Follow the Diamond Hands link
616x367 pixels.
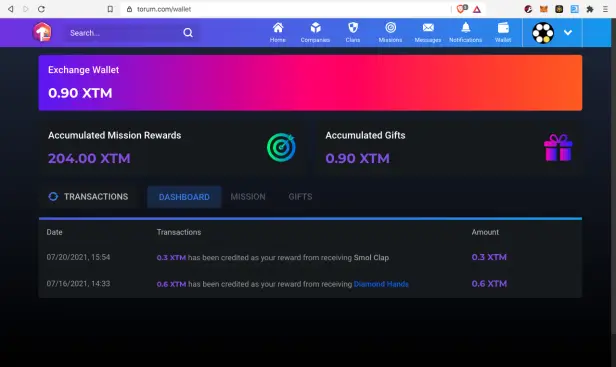(381, 284)
